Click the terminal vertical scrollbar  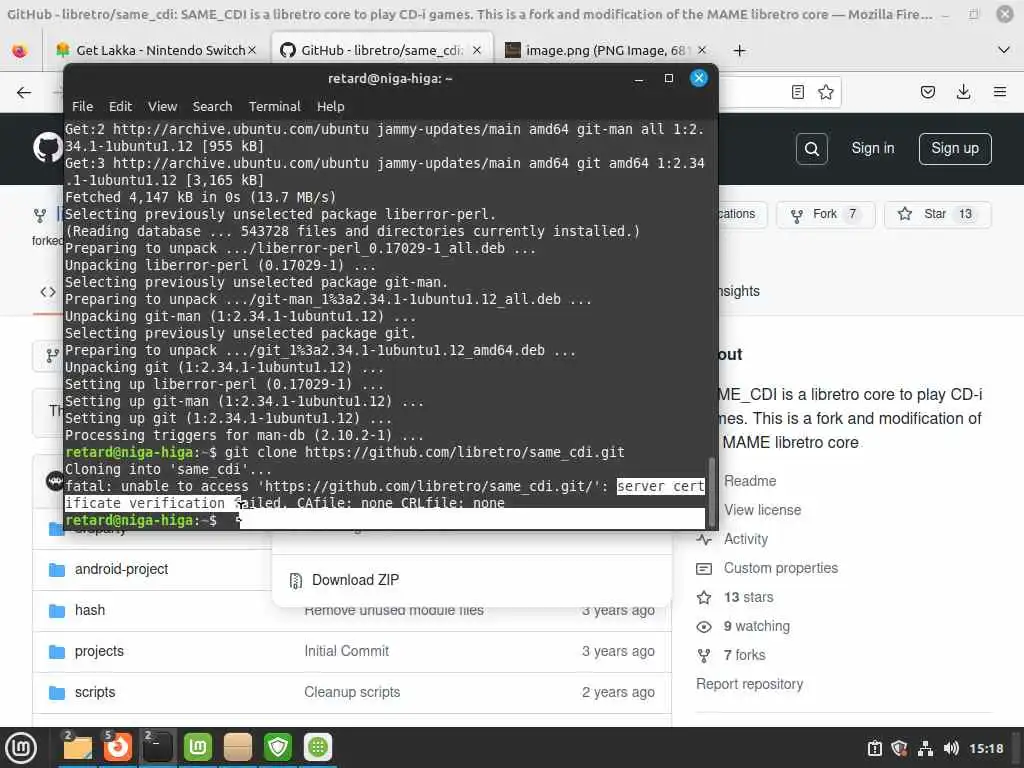pyautogui.click(x=711, y=490)
